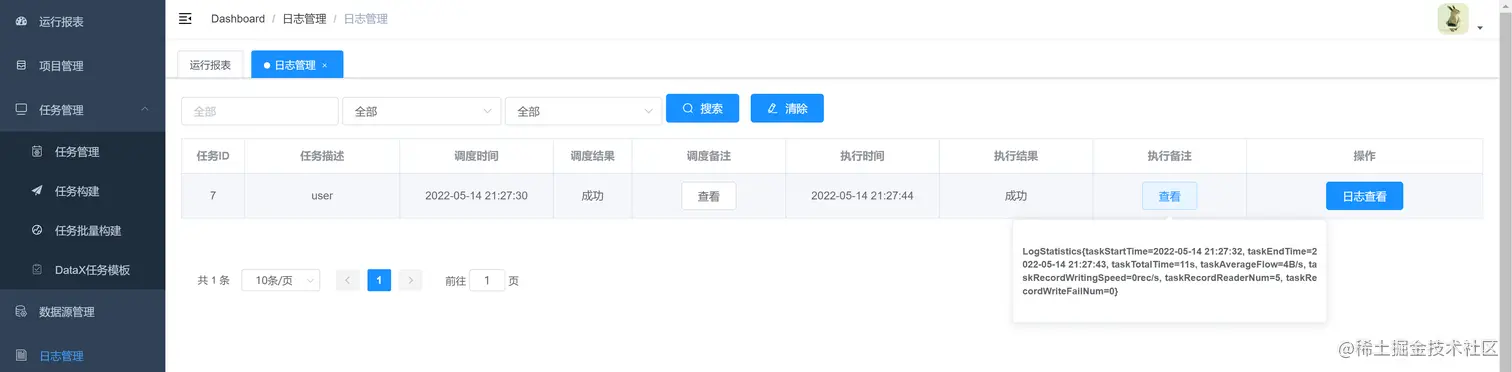Click the 执行时间 cell 2022-05-14 21:27:44
This screenshot has width=1512, height=372.
[x=862, y=196]
